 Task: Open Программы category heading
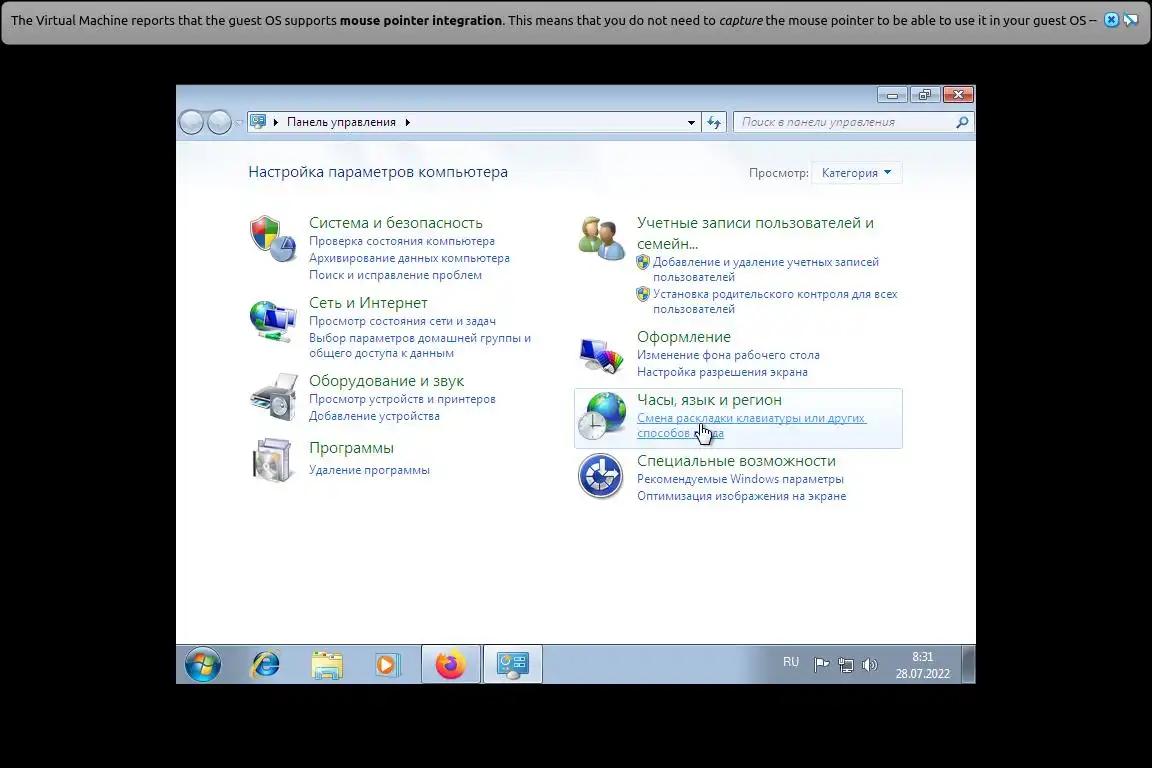[x=351, y=448]
